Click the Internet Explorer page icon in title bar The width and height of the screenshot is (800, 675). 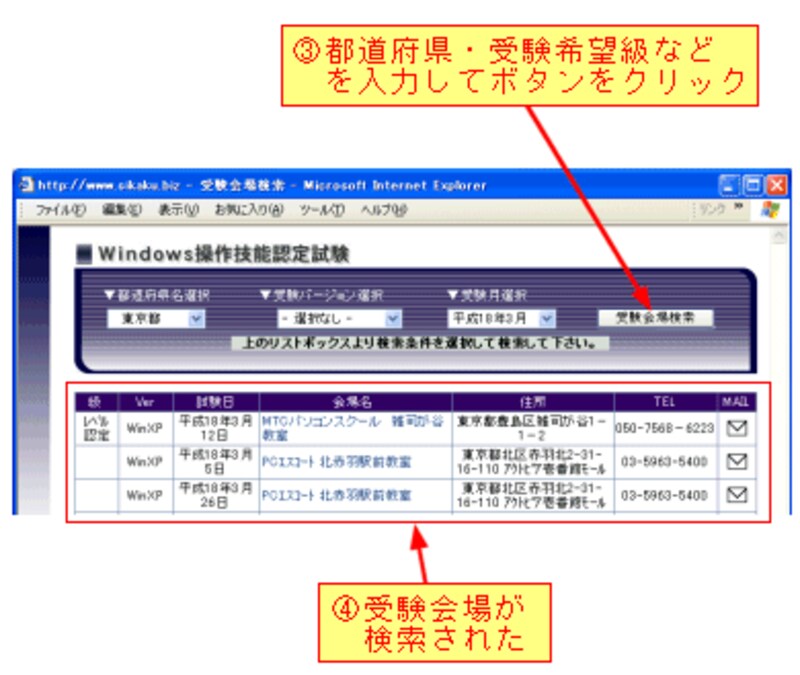point(27,184)
